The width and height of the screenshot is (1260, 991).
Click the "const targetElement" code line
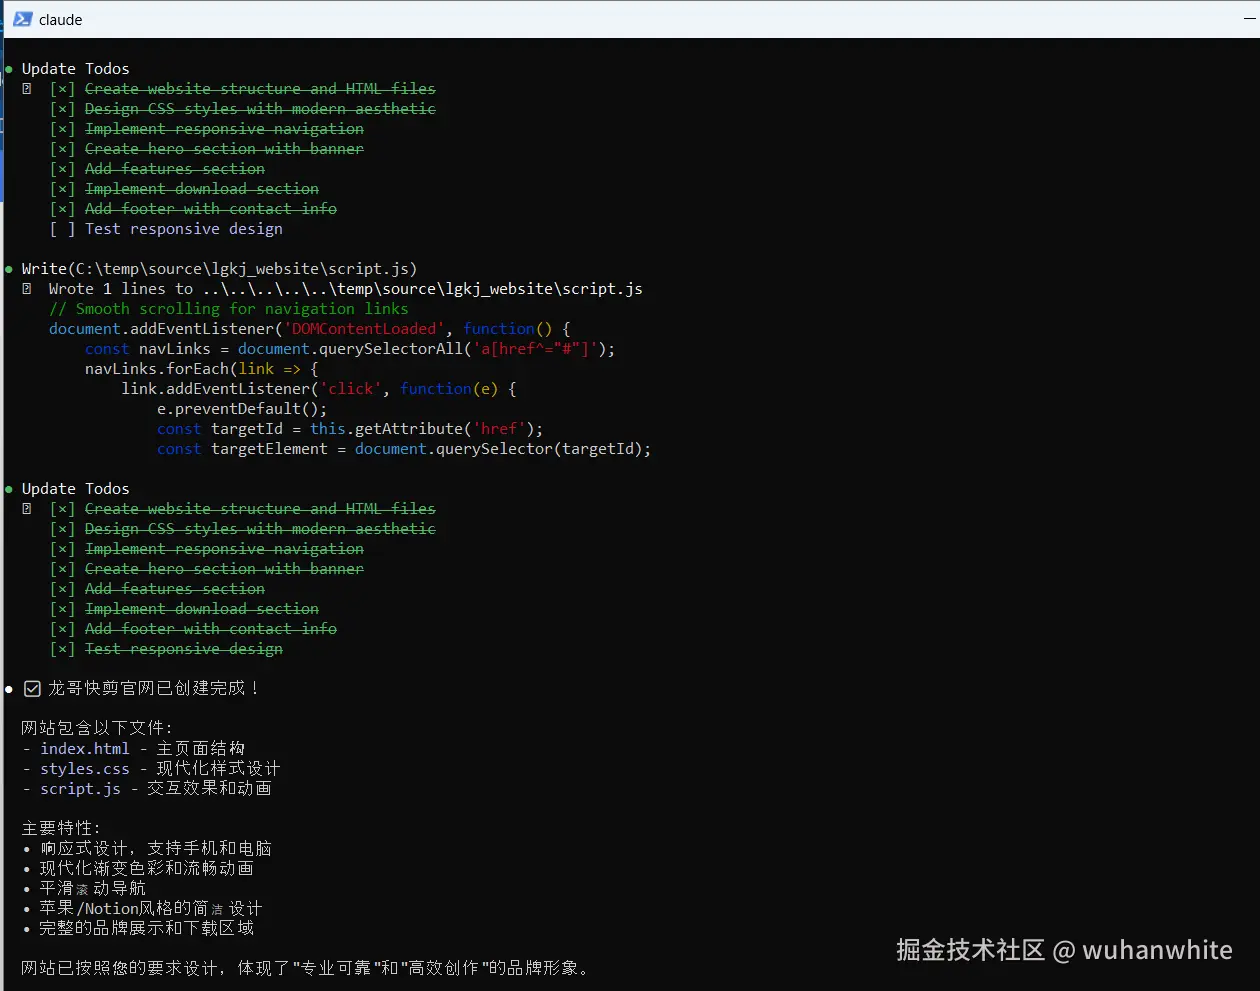pyautogui.click(x=404, y=449)
